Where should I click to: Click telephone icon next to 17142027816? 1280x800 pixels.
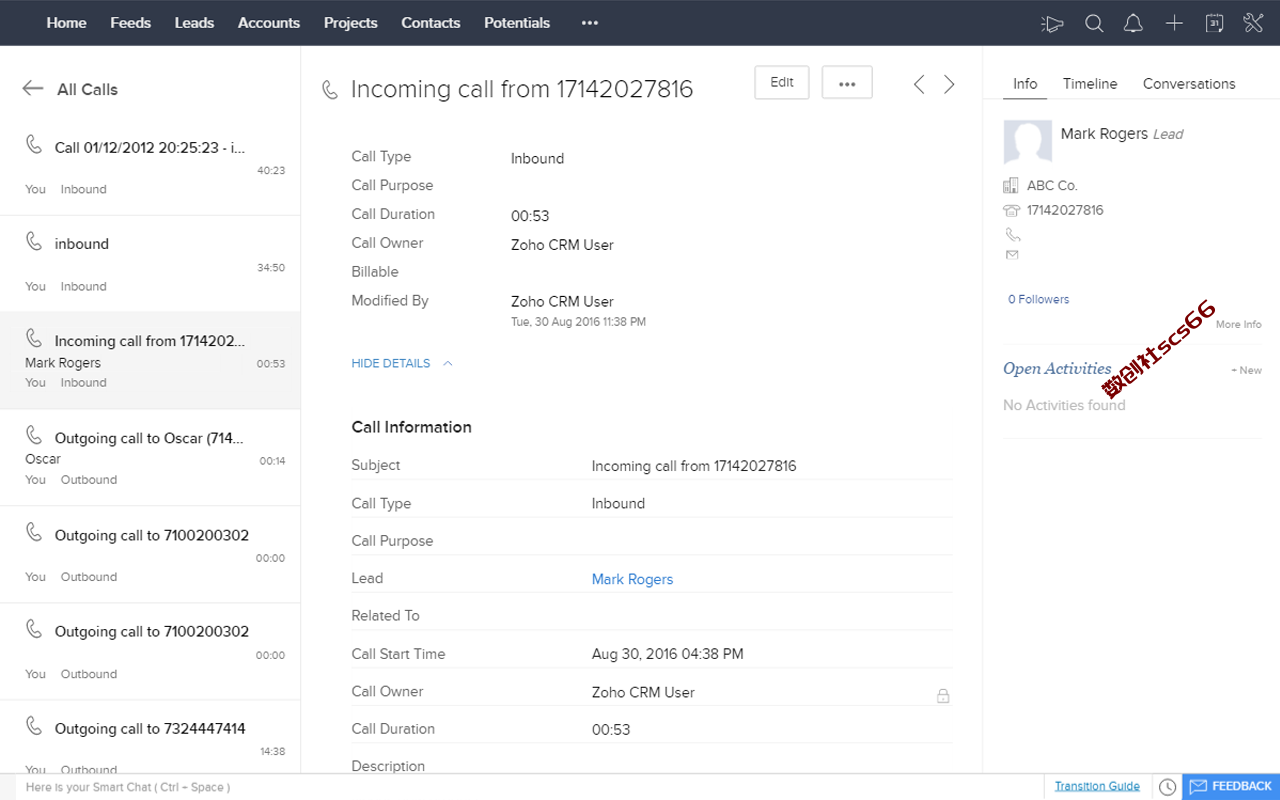coord(1011,210)
